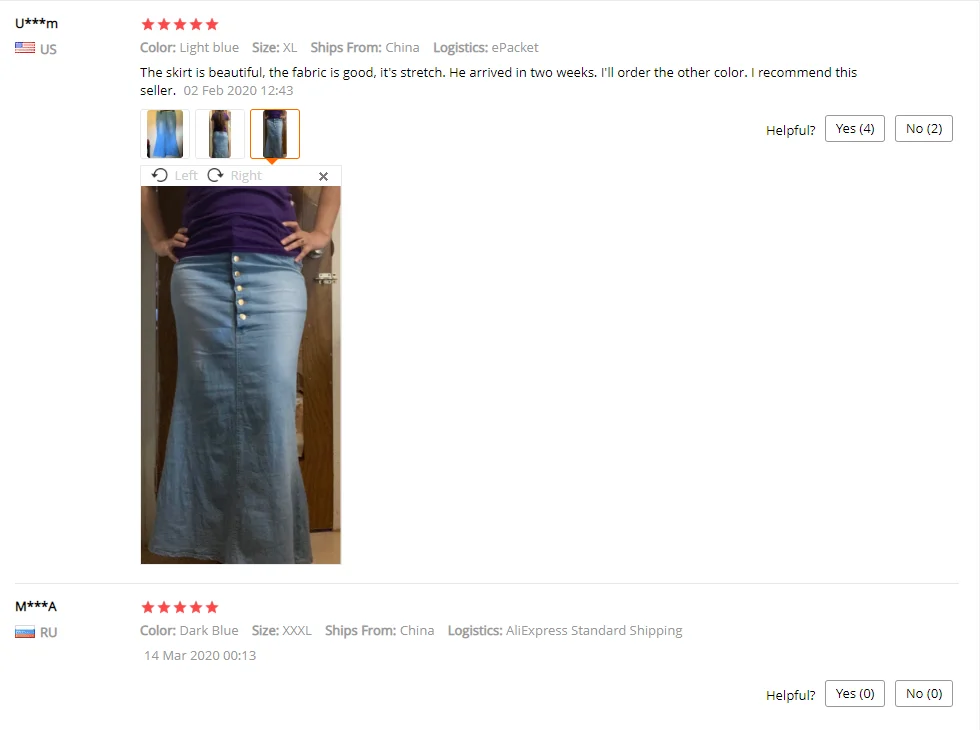
Task: Click the enlarged denim skirt photo
Action: tap(241, 375)
